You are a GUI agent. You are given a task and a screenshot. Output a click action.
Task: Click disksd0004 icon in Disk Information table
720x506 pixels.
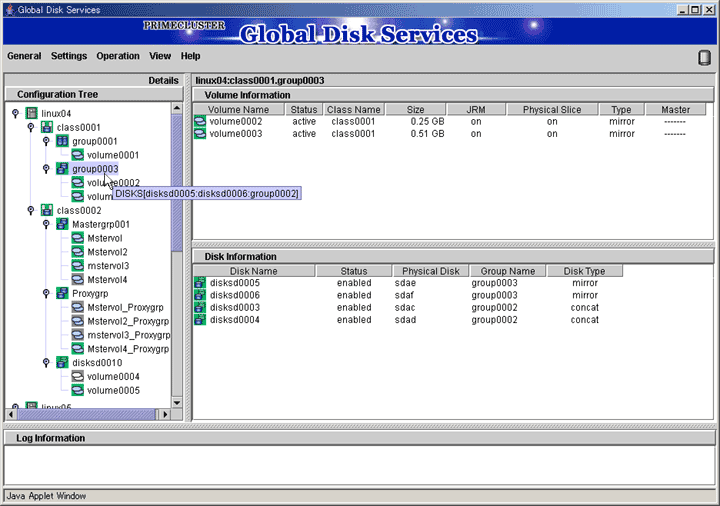pos(200,320)
